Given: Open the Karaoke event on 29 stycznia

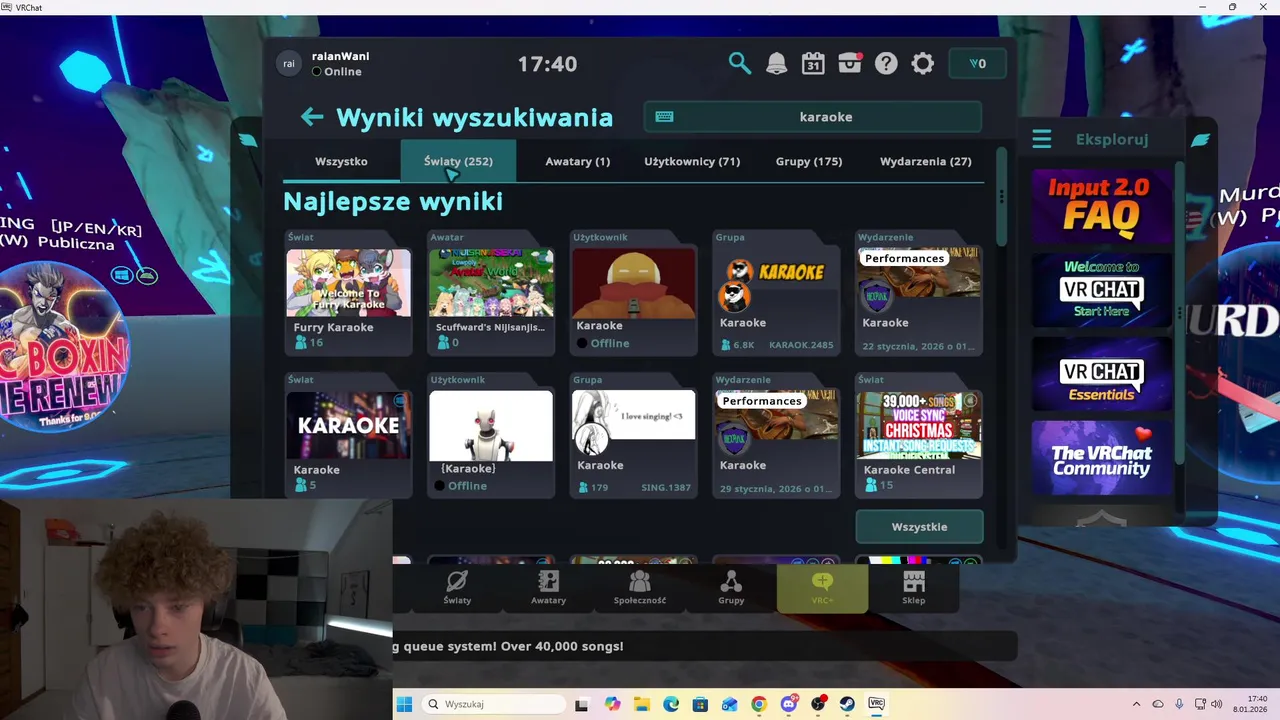Looking at the screenshot, I should (x=776, y=436).
